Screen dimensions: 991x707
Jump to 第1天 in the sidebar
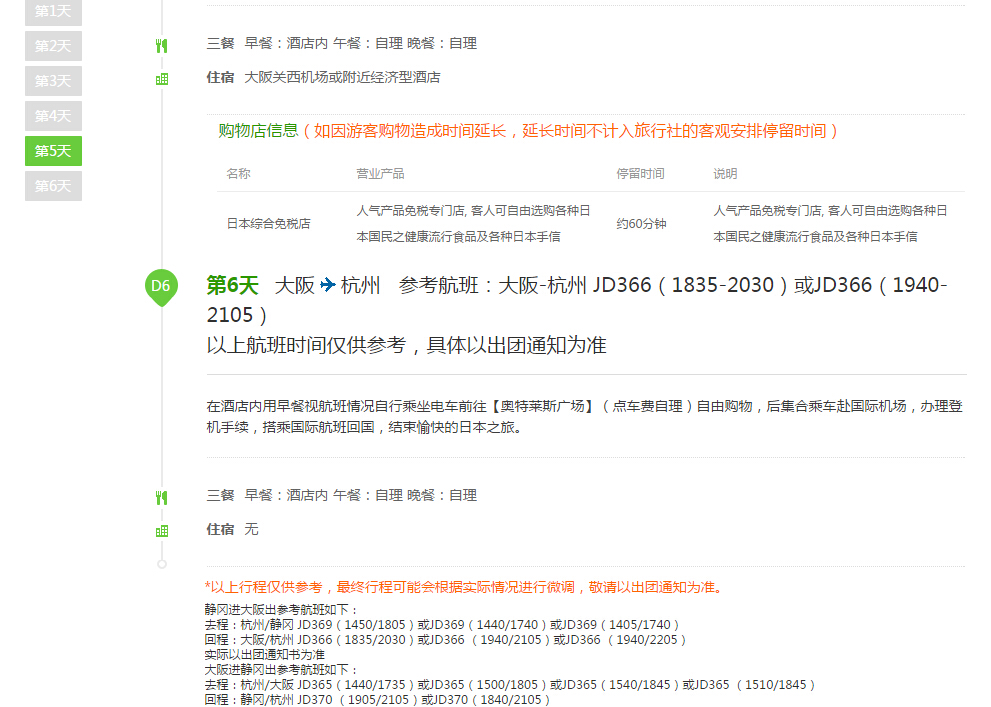(x=53, y=11)
